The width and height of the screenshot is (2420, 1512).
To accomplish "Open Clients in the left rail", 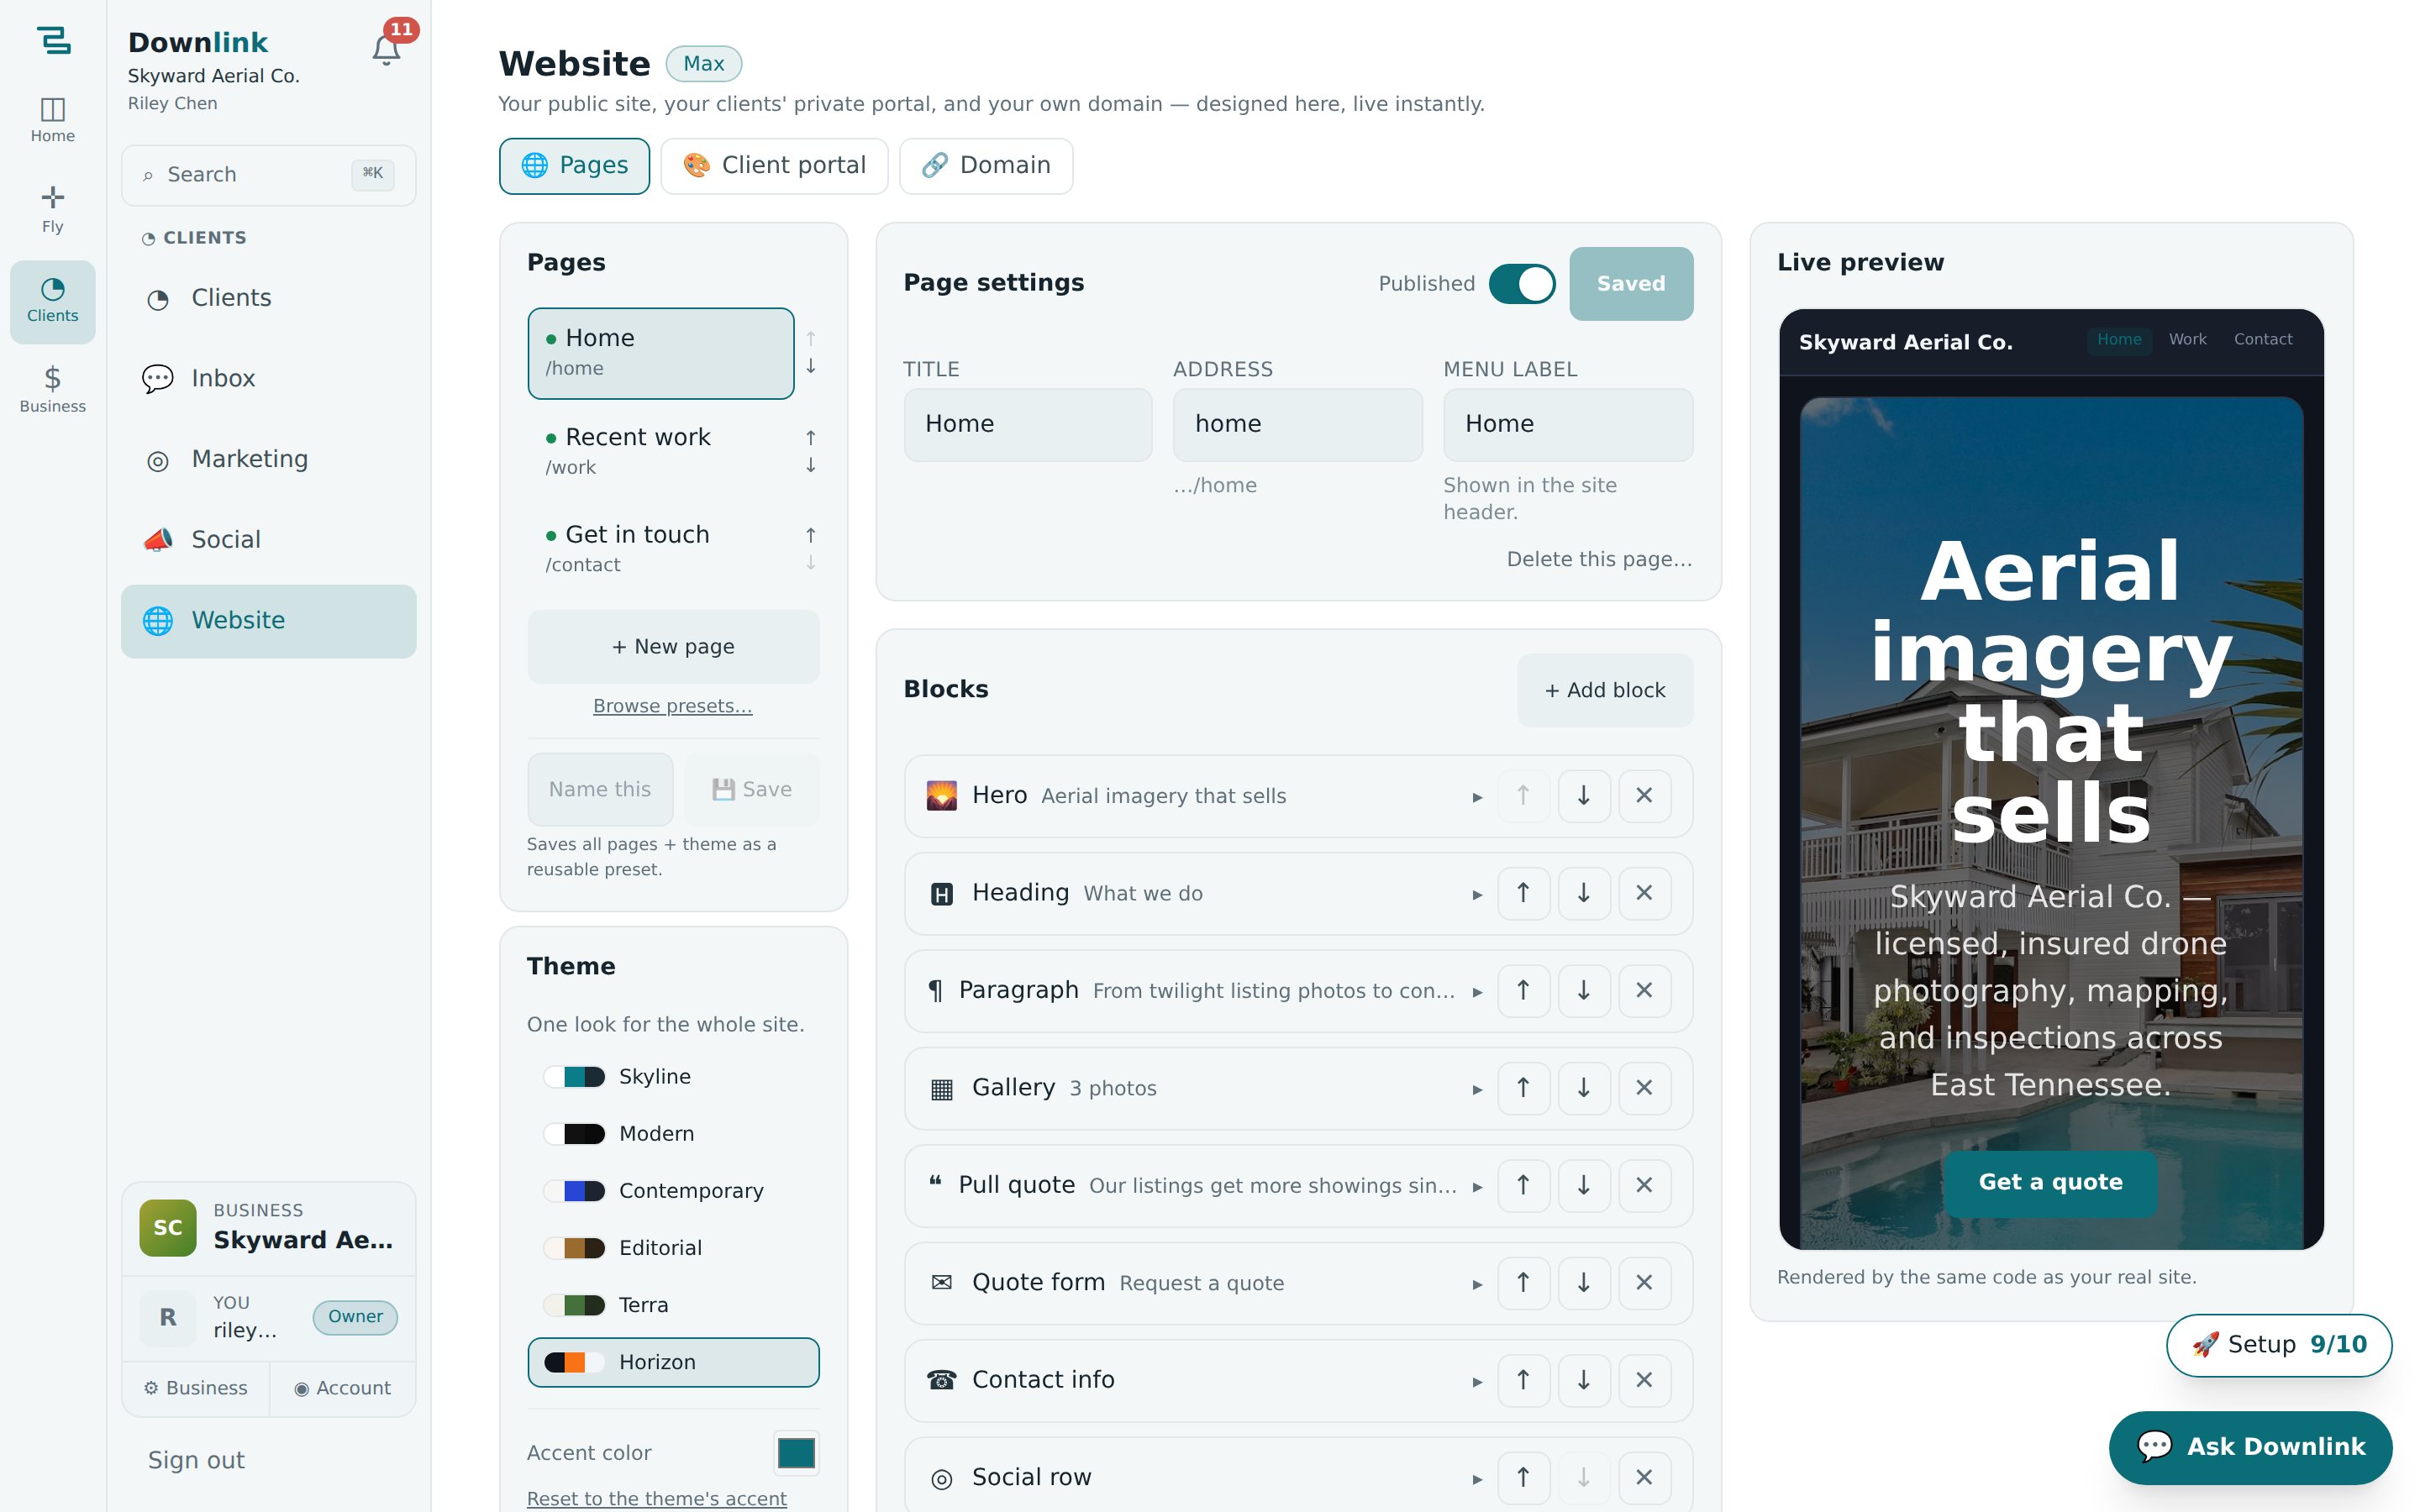I will click(53, 301).
